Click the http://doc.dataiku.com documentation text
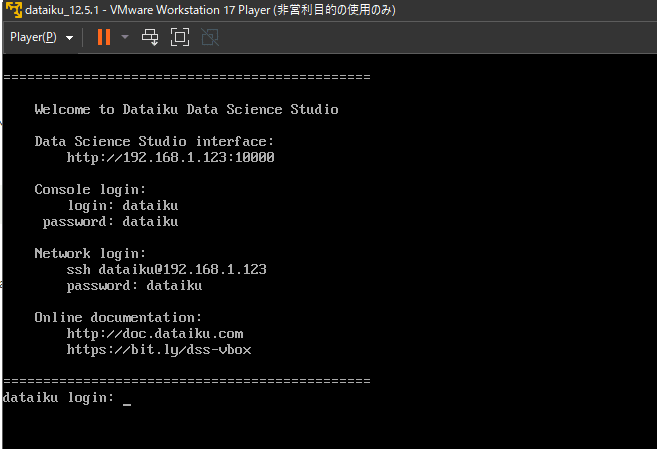 point(155,334)
